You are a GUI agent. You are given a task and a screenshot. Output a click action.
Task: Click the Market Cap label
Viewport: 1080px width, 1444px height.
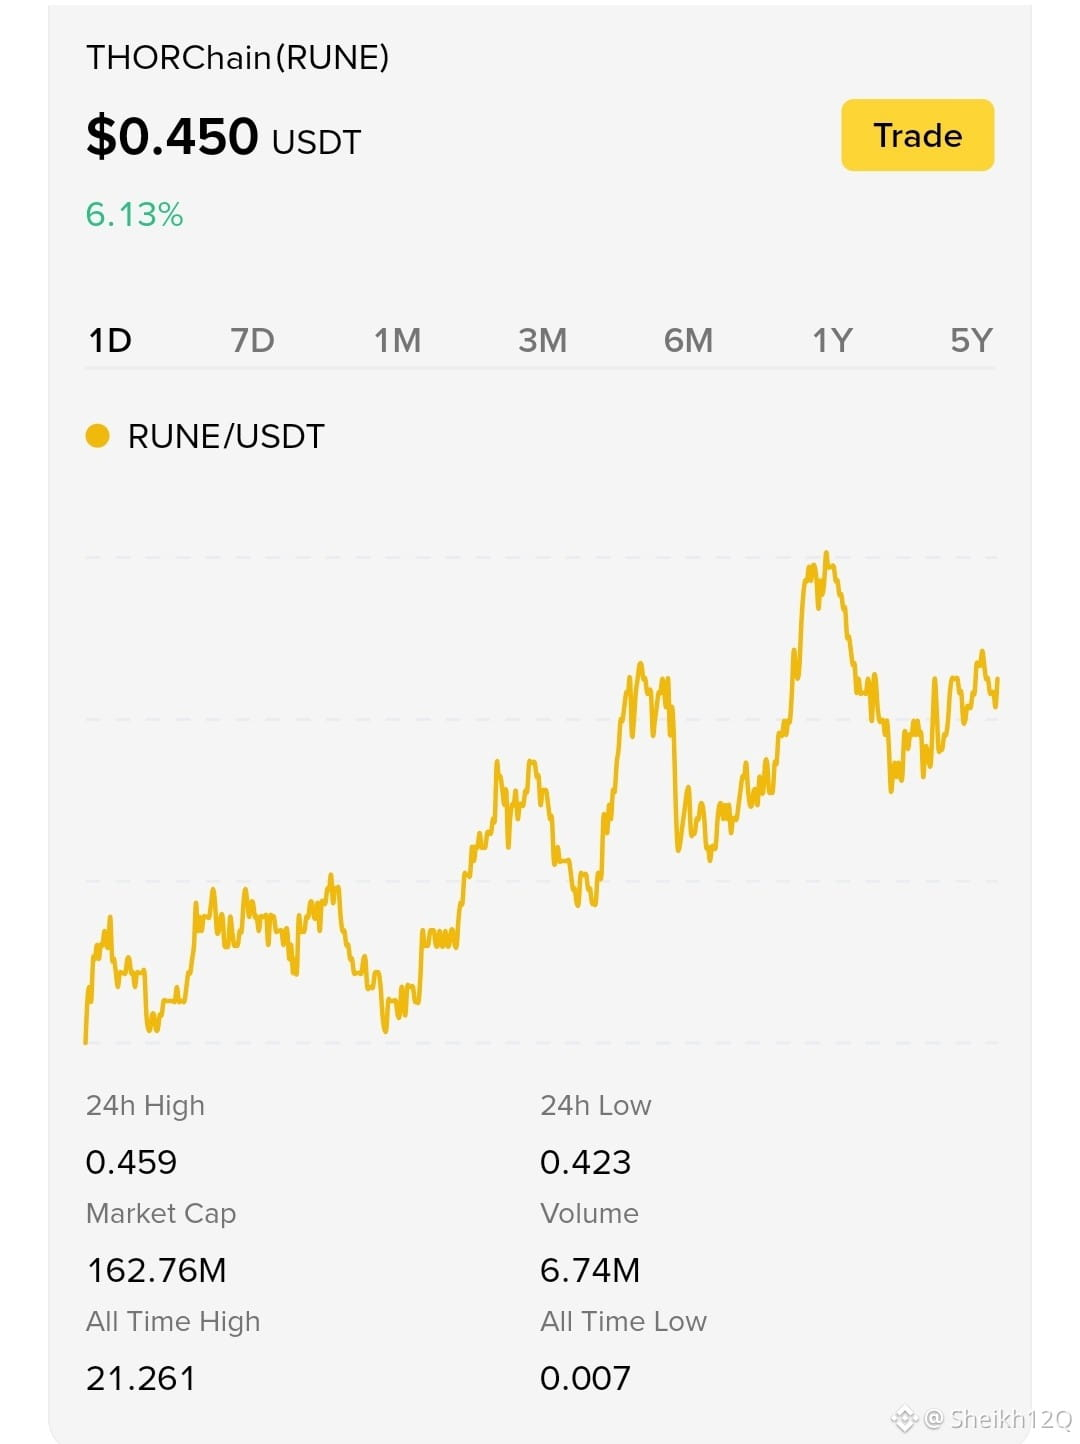tap(161, 1214)
